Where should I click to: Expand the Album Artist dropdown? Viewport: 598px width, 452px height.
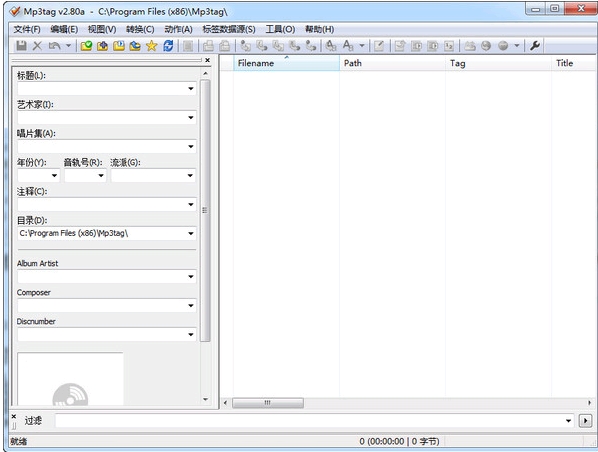pyautogui.click(x=191, y=277)
